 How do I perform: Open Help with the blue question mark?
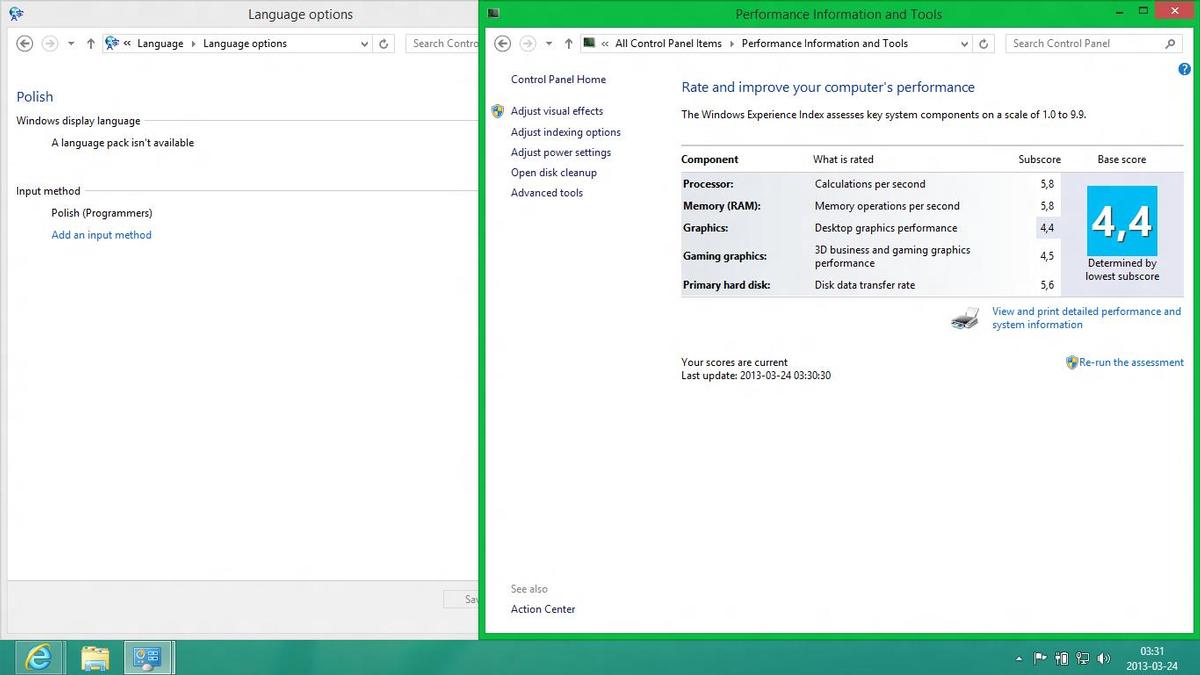click(x=1185, y=69)
